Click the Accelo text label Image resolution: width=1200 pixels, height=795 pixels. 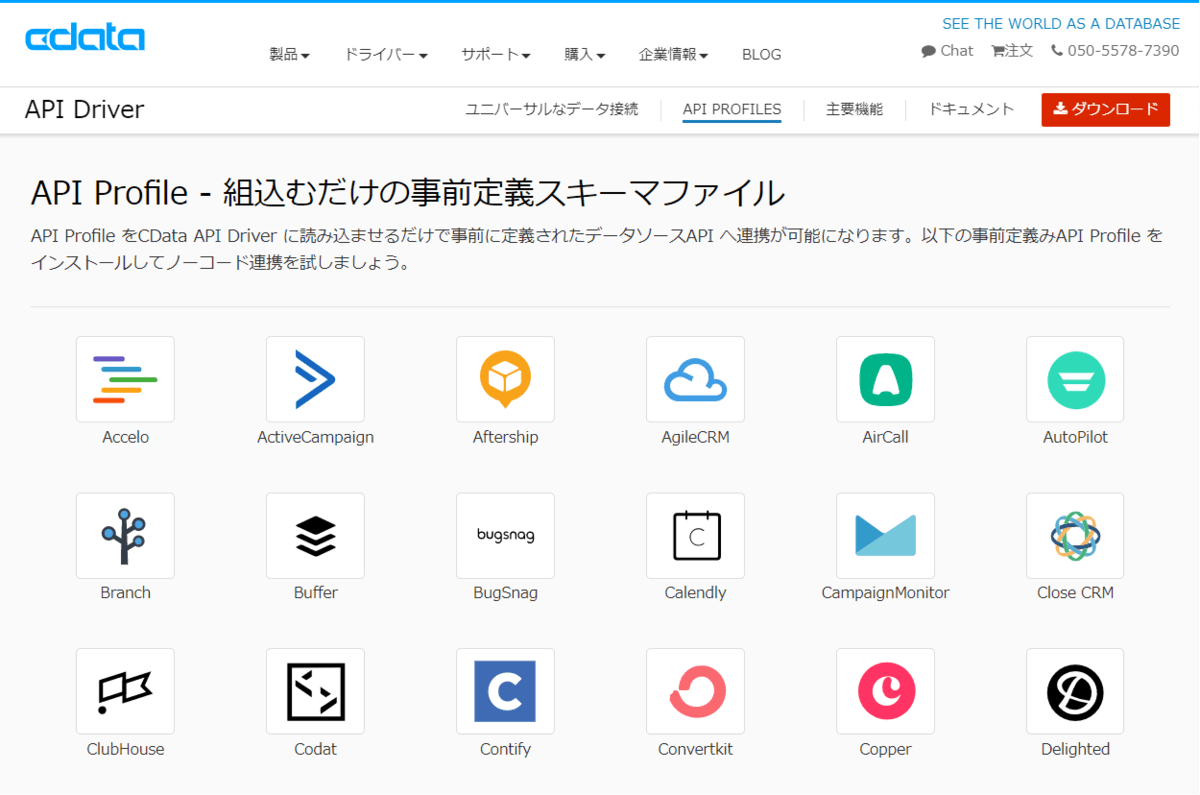click(125, 437)
